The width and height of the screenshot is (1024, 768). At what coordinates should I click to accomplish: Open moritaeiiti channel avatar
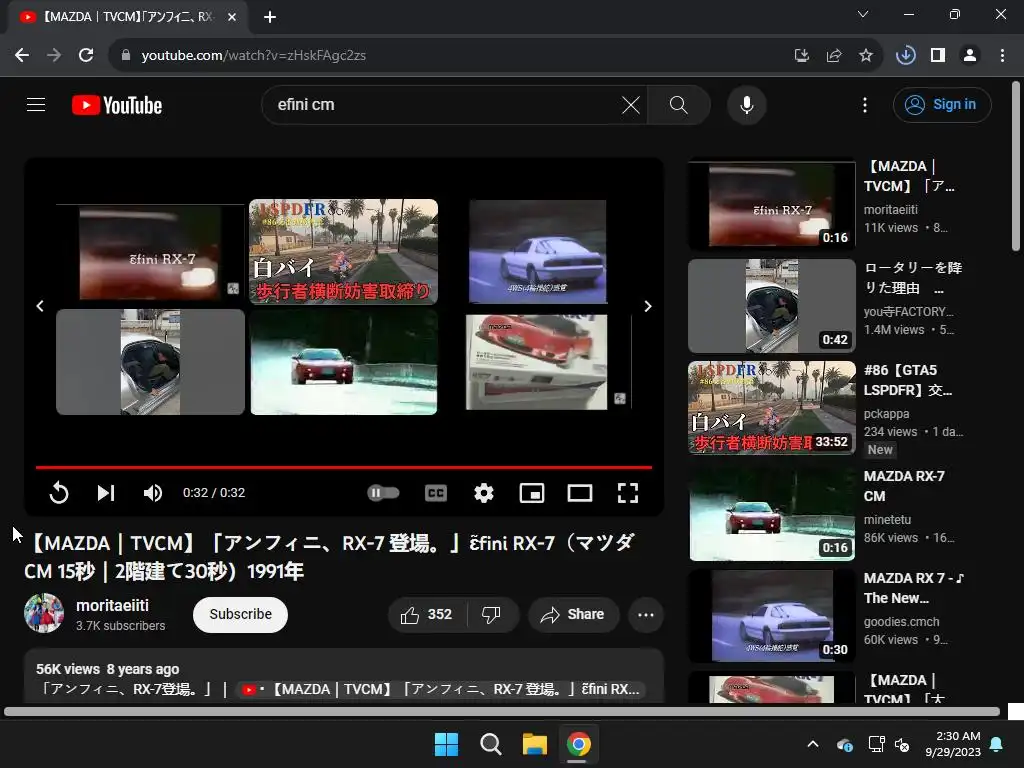tap(44, 613)
